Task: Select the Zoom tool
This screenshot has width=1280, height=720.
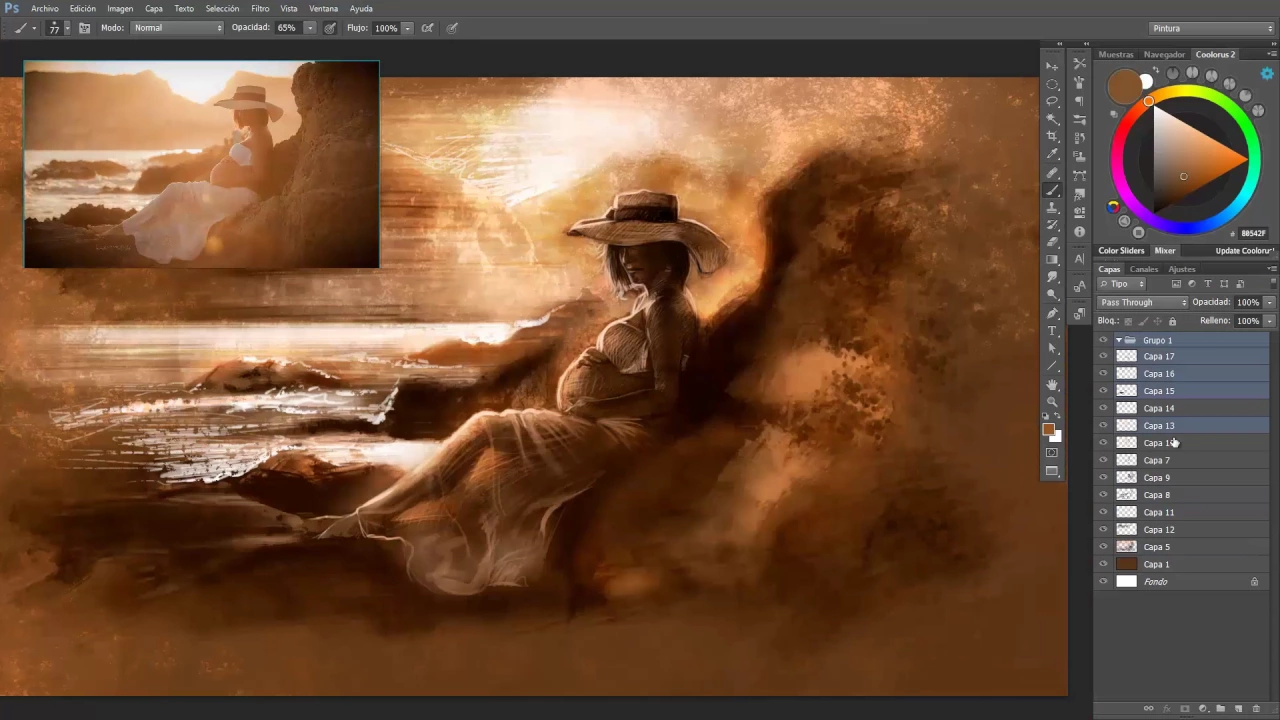Action: (1052, 401)
